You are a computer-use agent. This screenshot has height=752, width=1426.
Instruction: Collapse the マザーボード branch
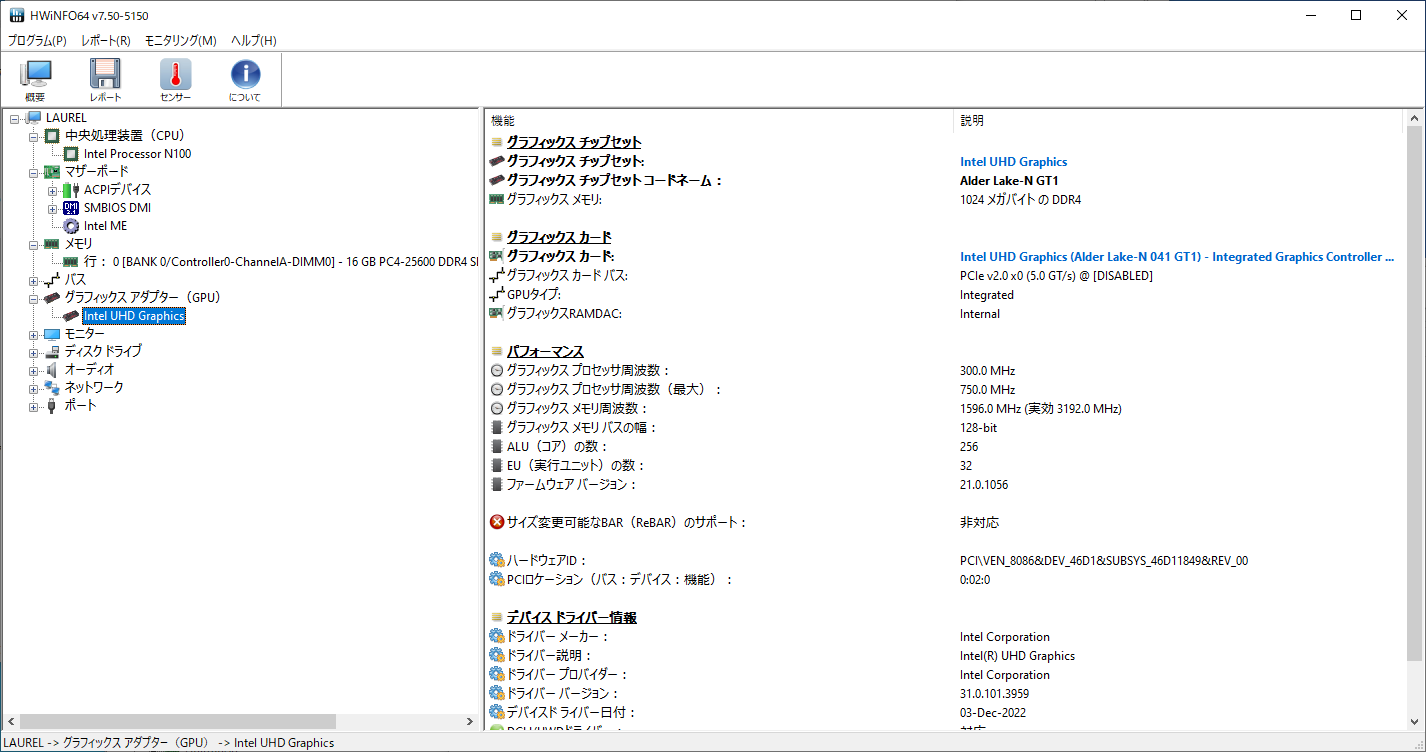(34, 172)
